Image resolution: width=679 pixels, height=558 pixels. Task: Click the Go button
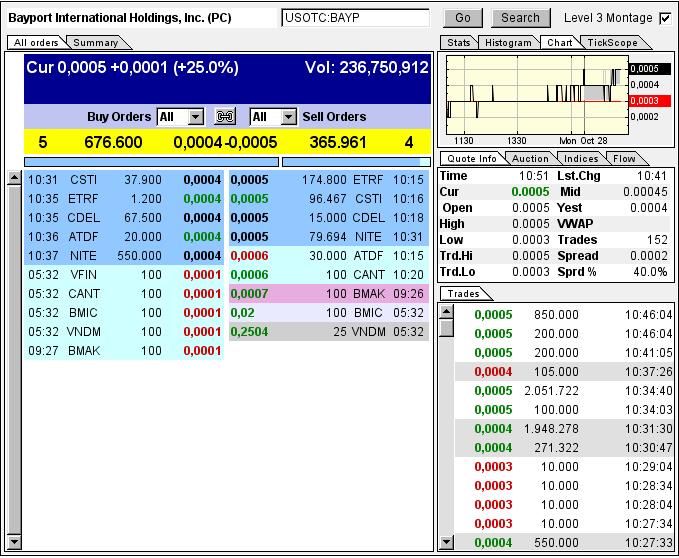coord(462,18)
